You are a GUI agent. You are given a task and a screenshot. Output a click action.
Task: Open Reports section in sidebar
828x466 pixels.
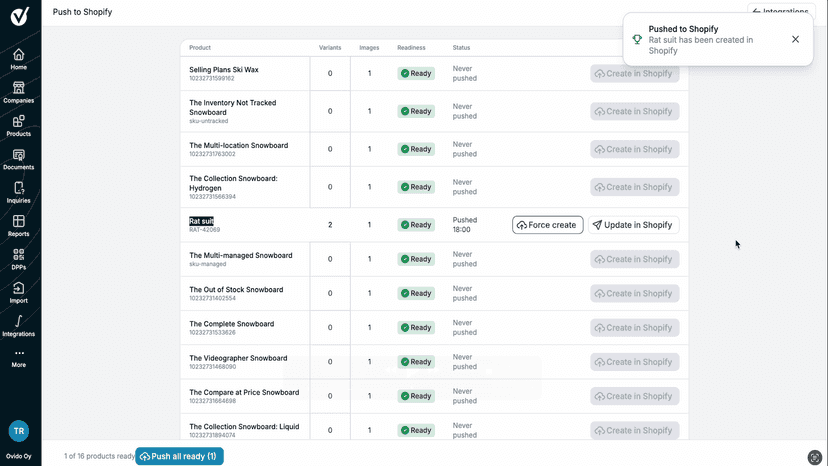[x=18, y=226]
